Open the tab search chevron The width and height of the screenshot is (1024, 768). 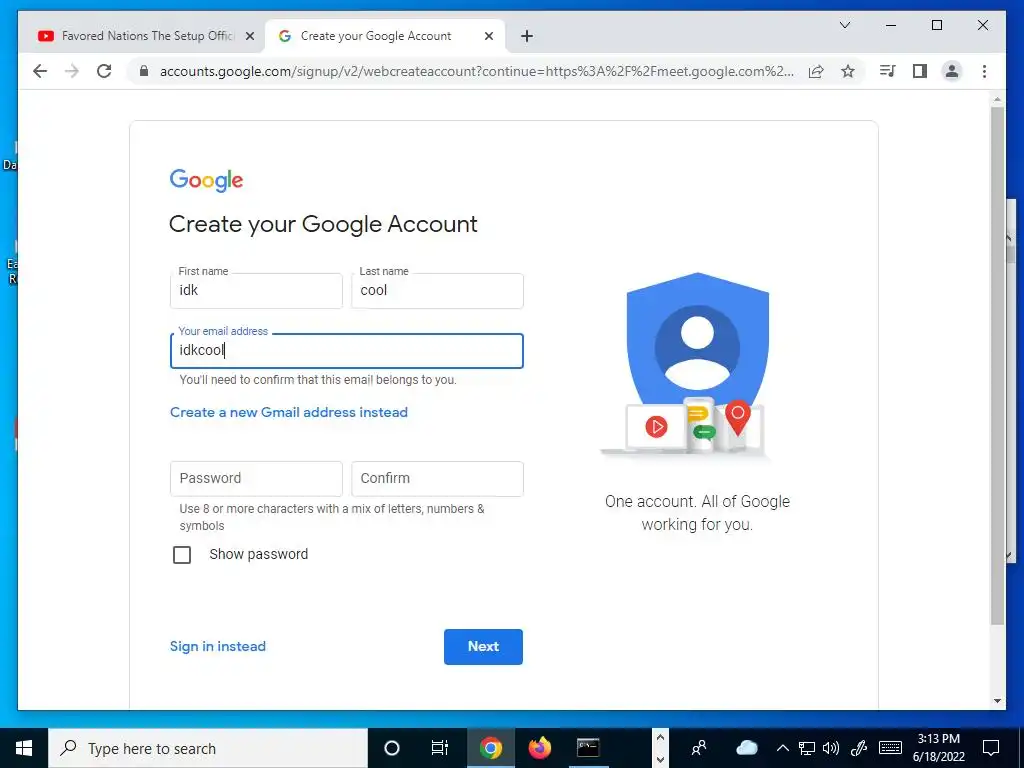(844, 25)
